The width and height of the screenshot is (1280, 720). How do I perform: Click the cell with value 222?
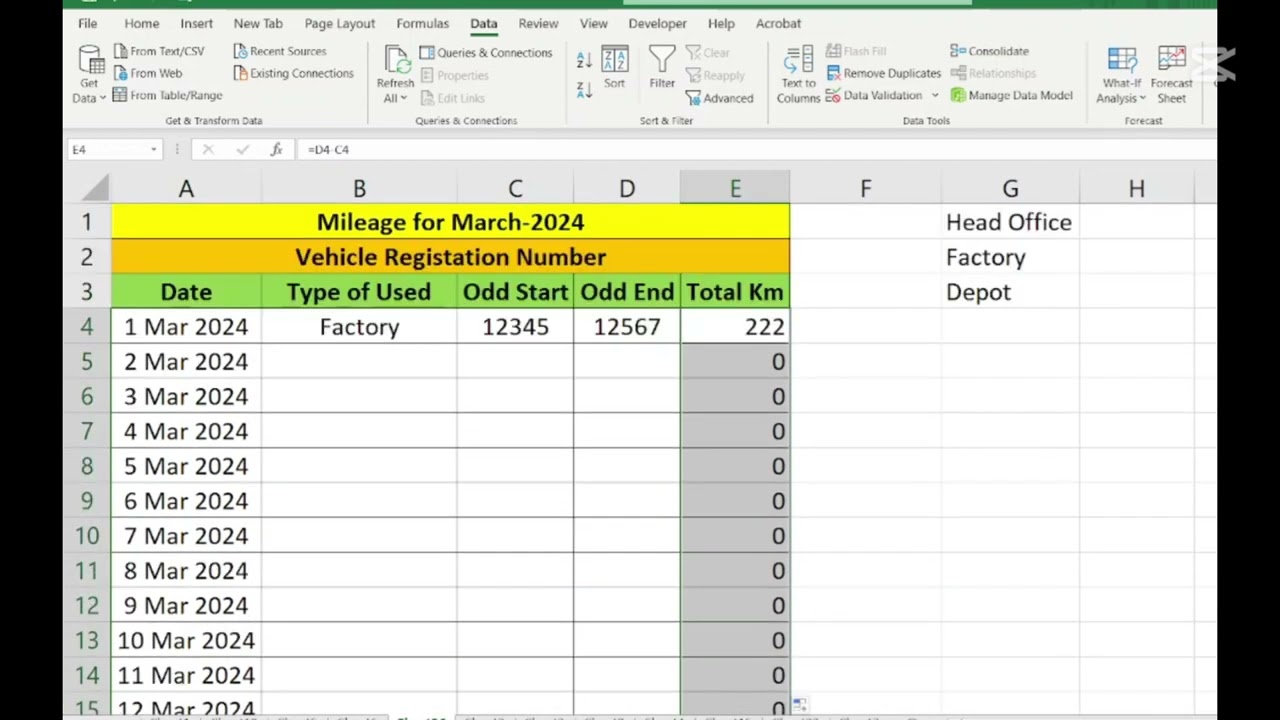pyautogui.click(x=735, y=327)
